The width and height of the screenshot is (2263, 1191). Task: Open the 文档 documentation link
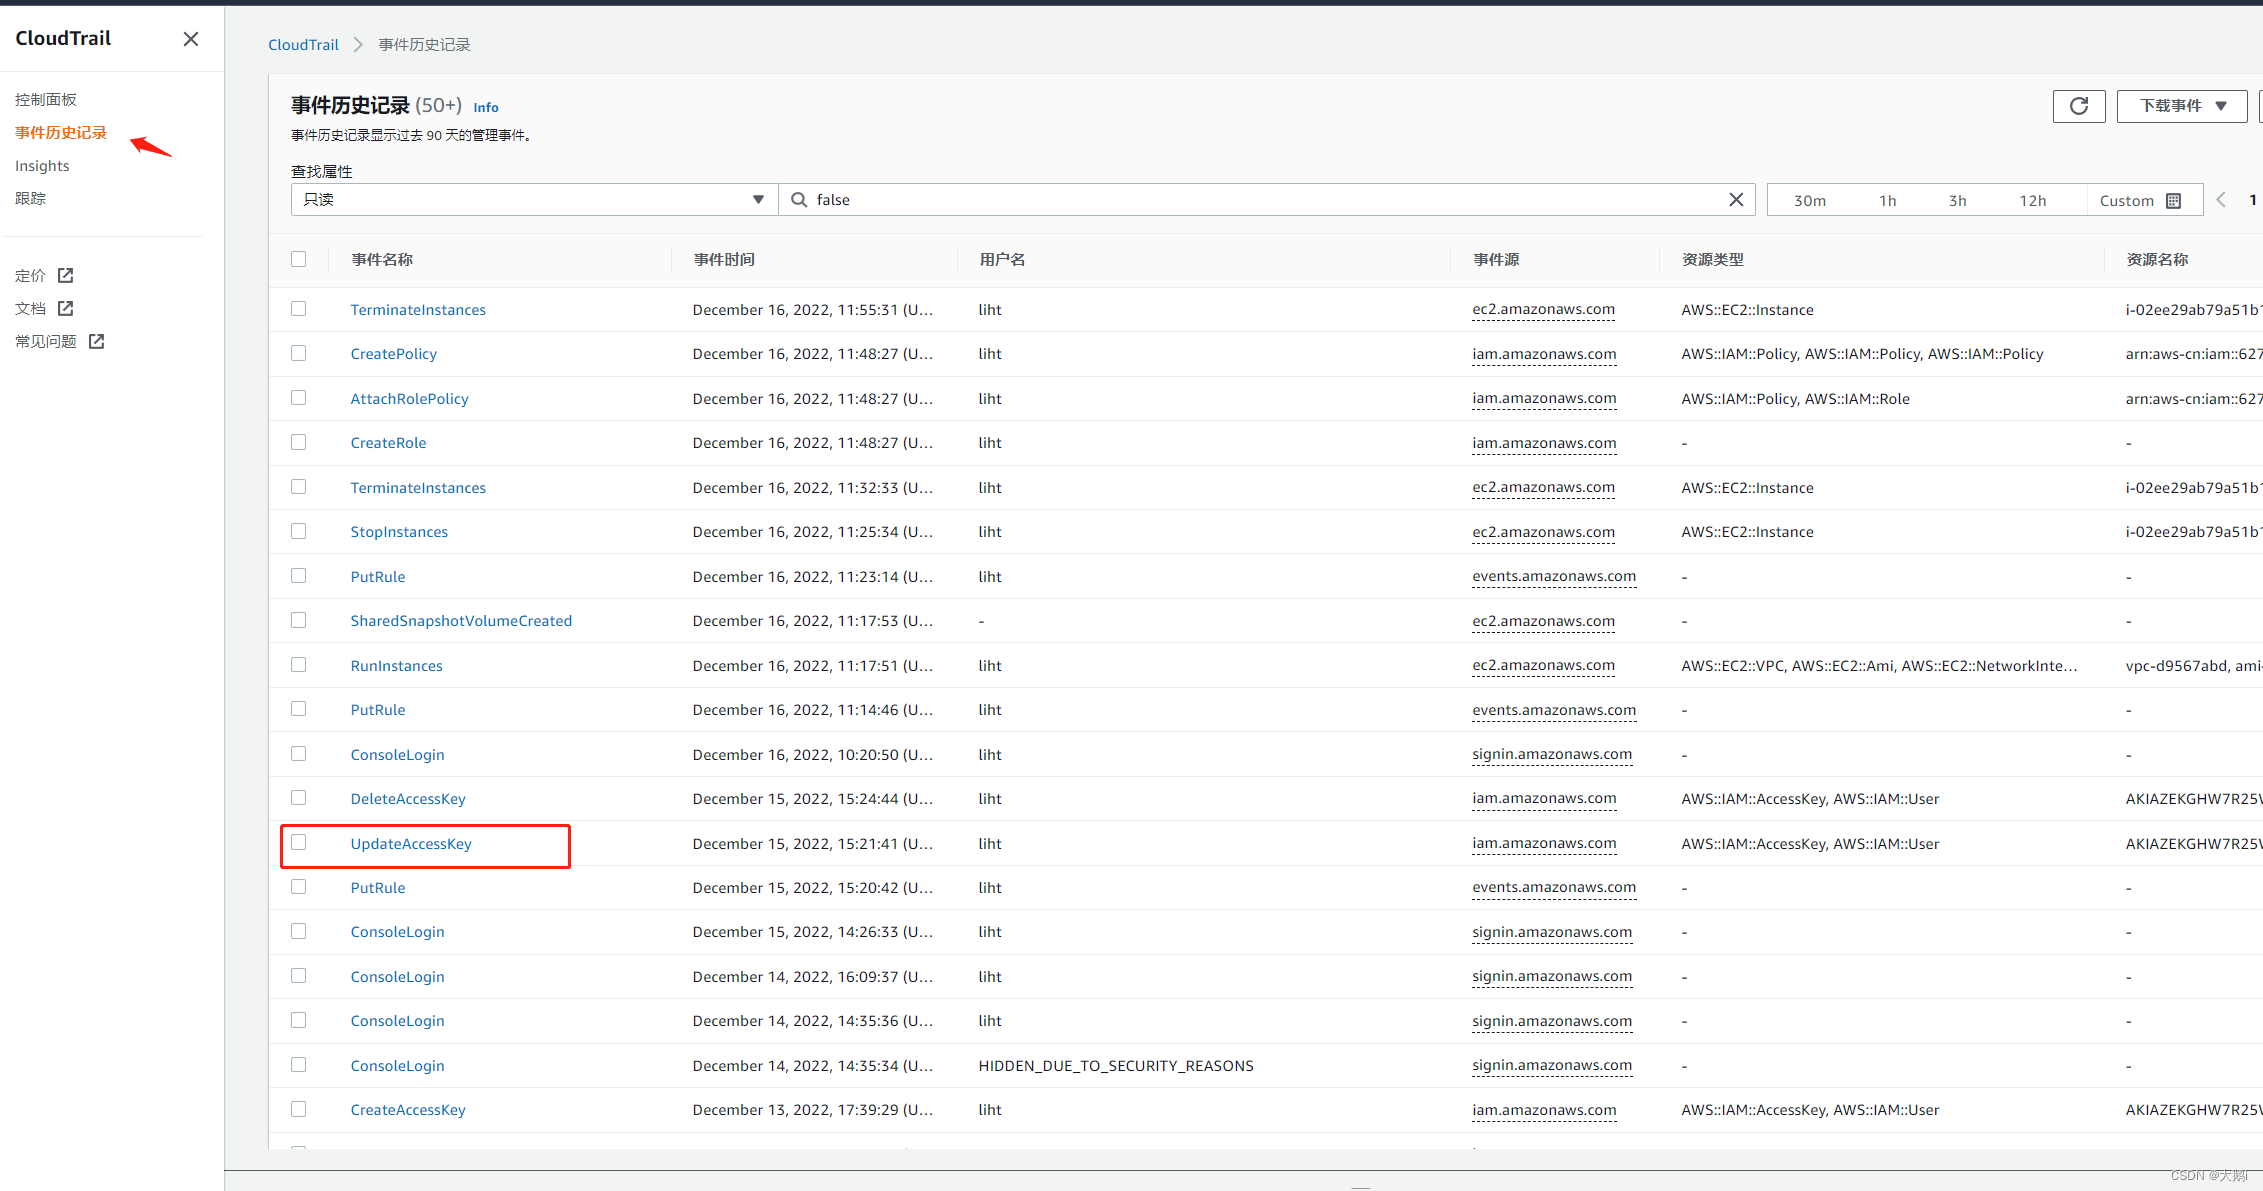tap(30, 308)
